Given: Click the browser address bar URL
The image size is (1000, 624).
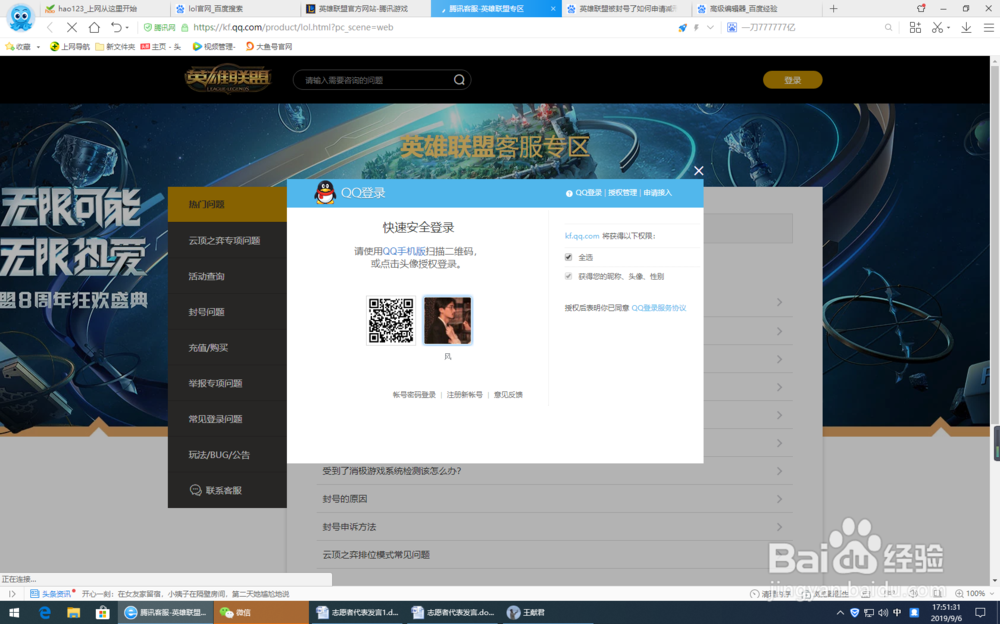Looking at the screenshot, I should click(293, 27).
